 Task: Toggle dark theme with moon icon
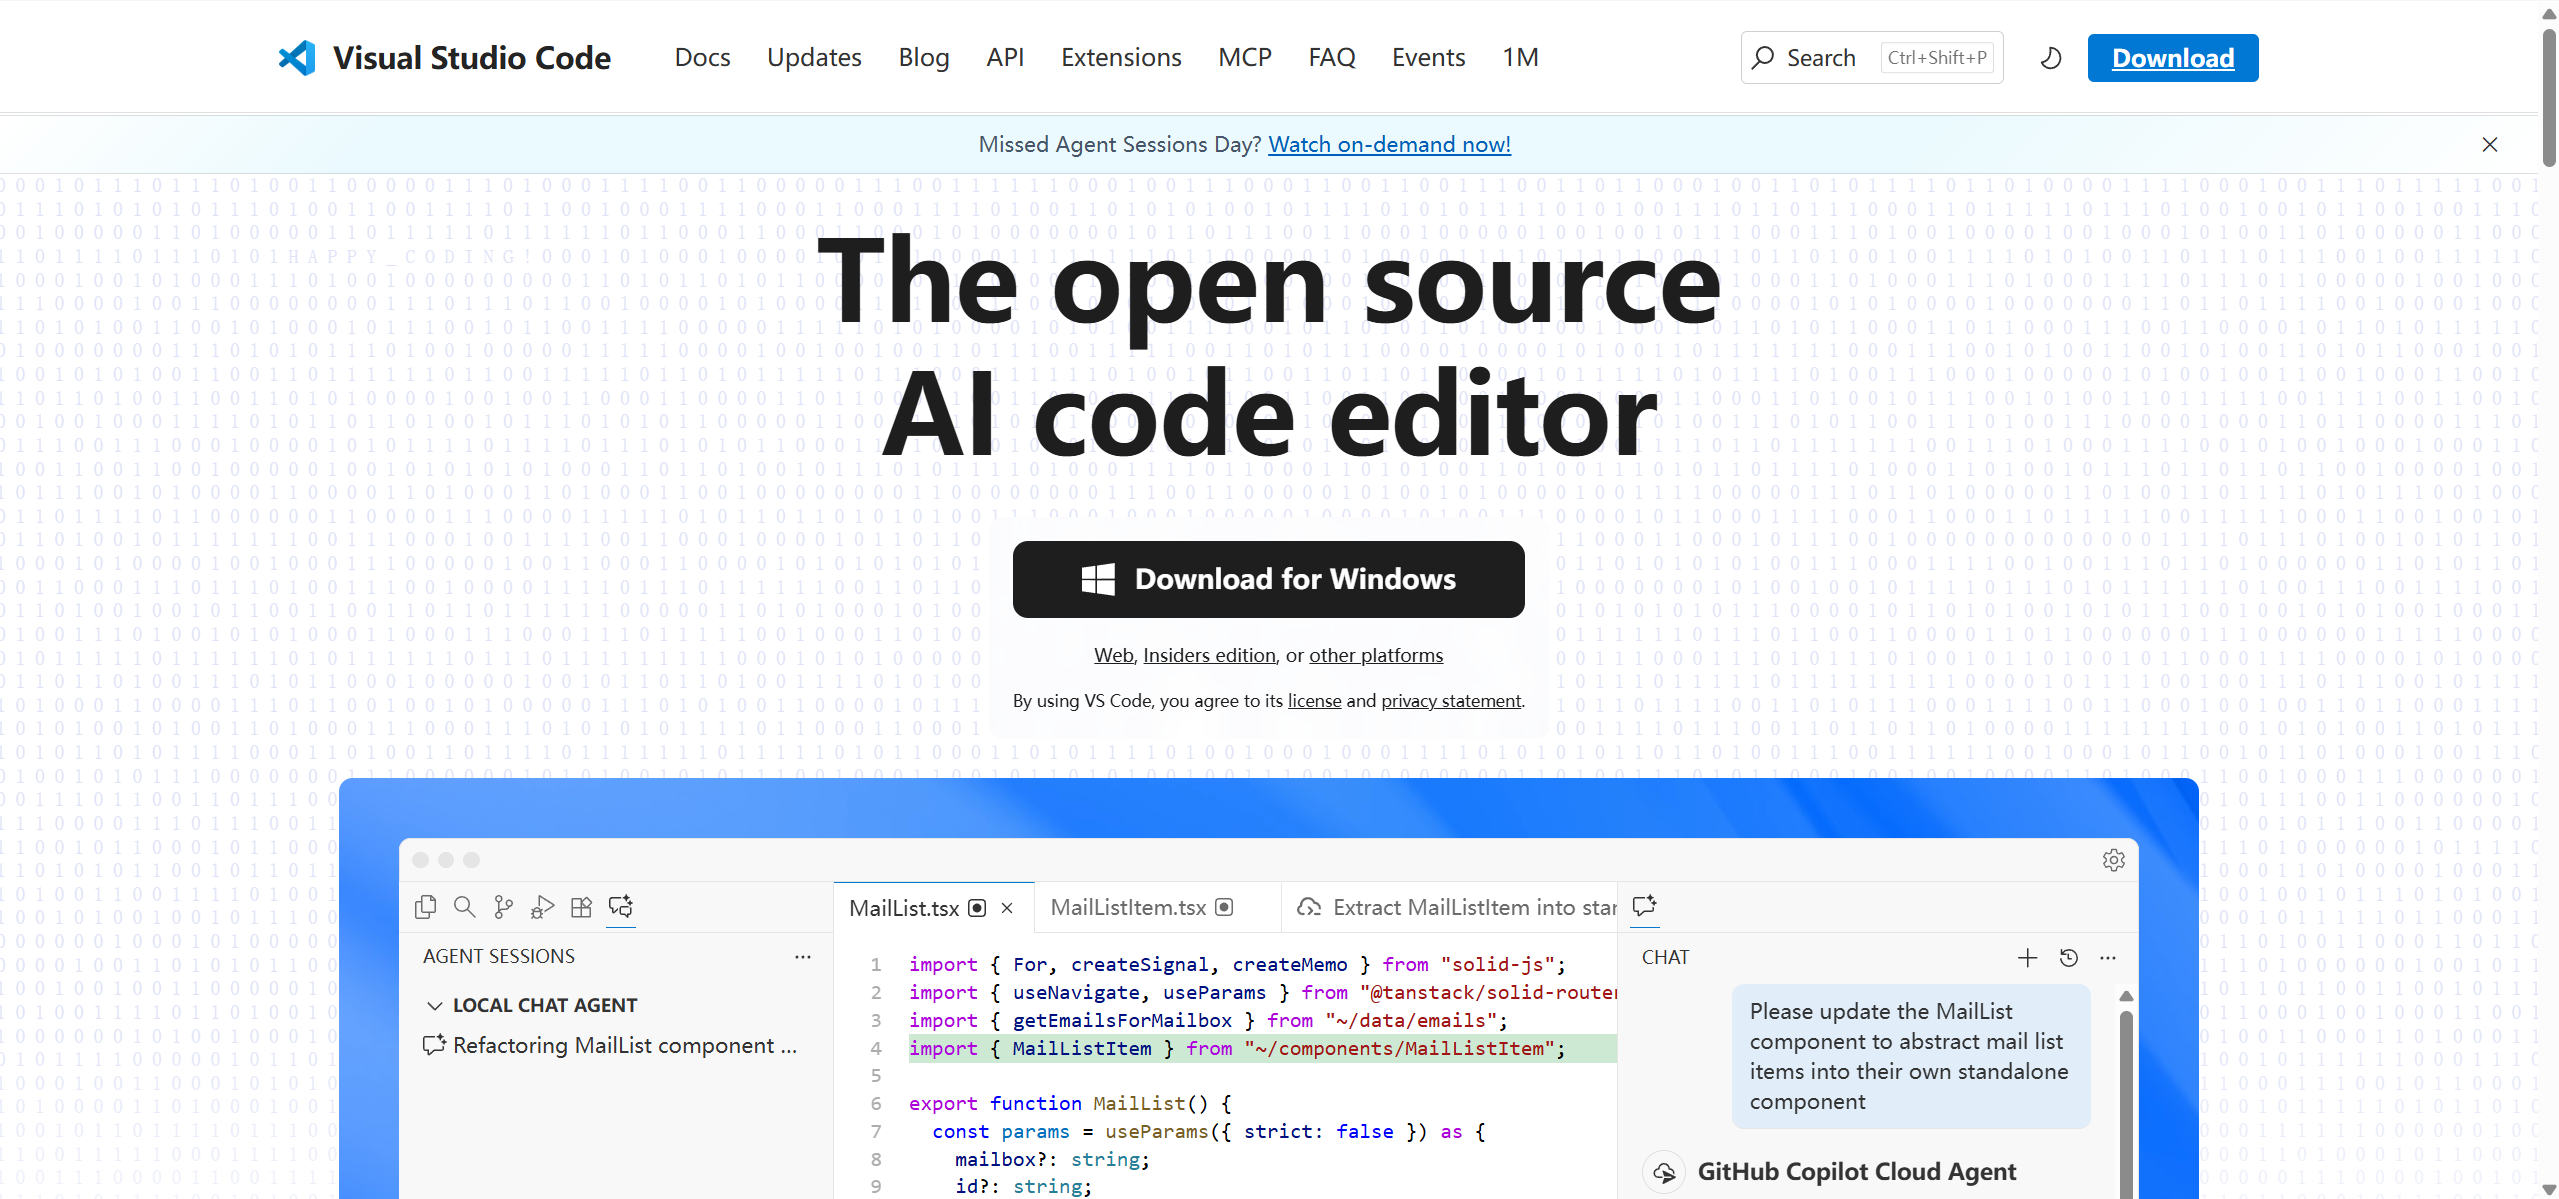pyautogui.click(x=2050, y=58)
